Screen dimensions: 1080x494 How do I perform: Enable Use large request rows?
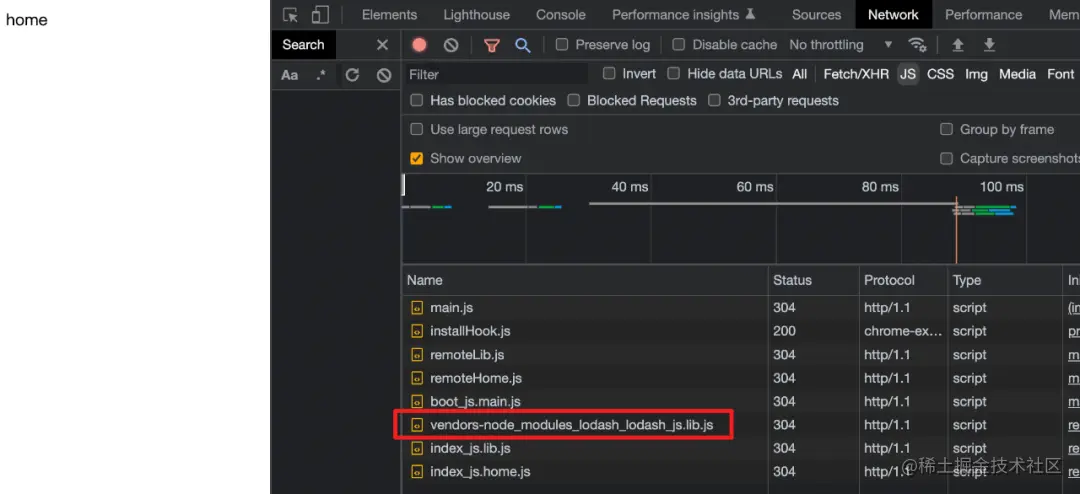(417, 130)
